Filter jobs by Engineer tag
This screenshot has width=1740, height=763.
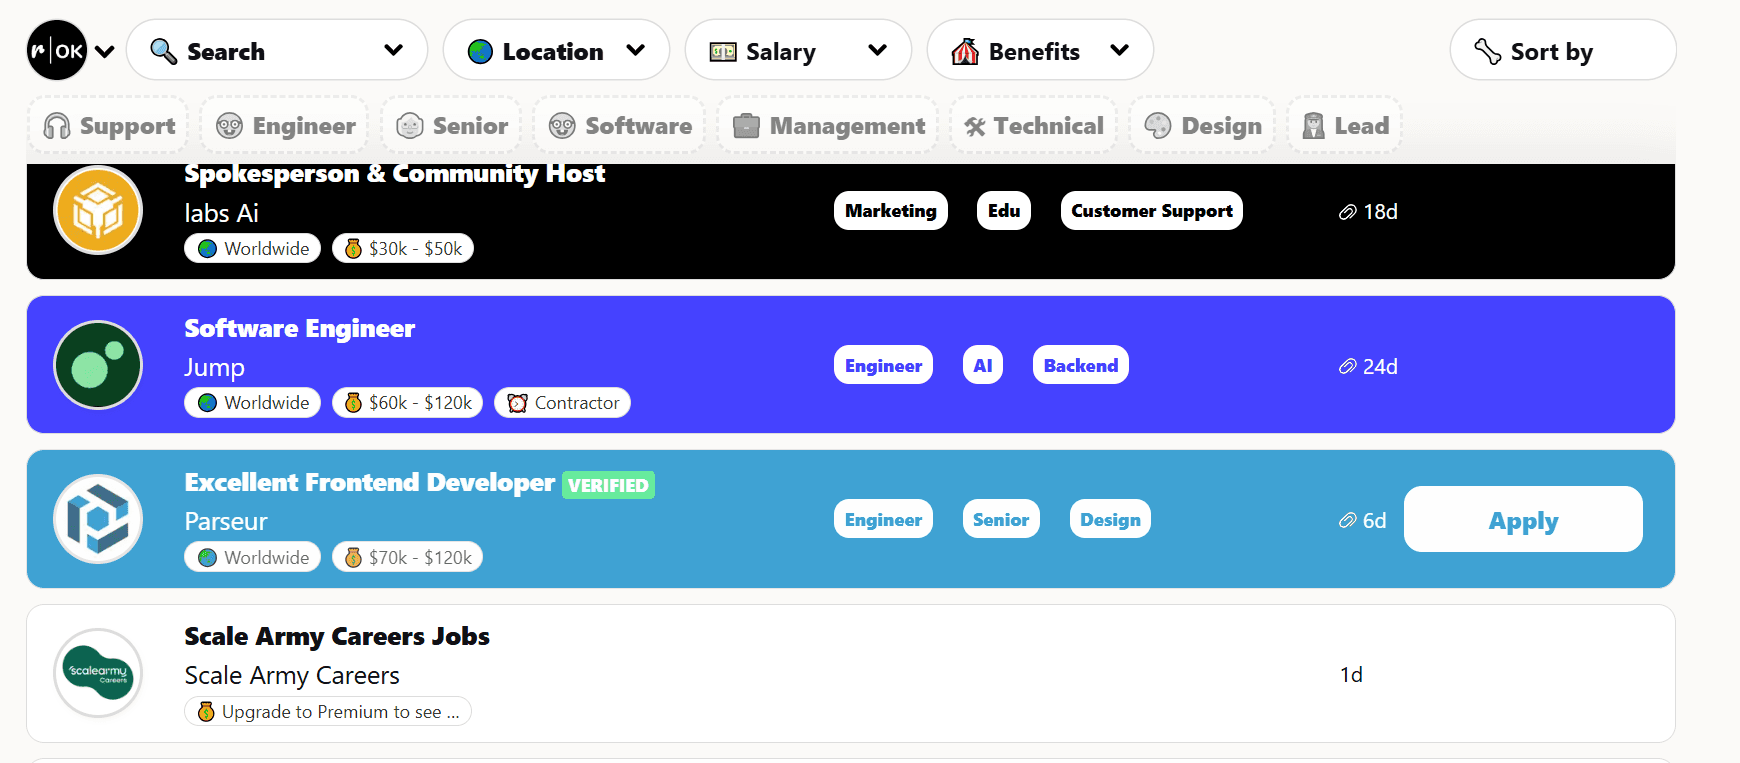(x=285, y=125)
